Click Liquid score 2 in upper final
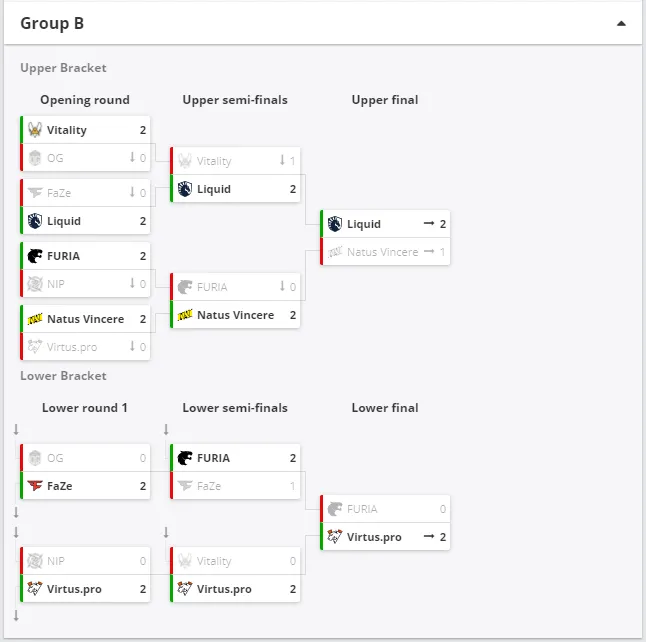 pos(442,224)
